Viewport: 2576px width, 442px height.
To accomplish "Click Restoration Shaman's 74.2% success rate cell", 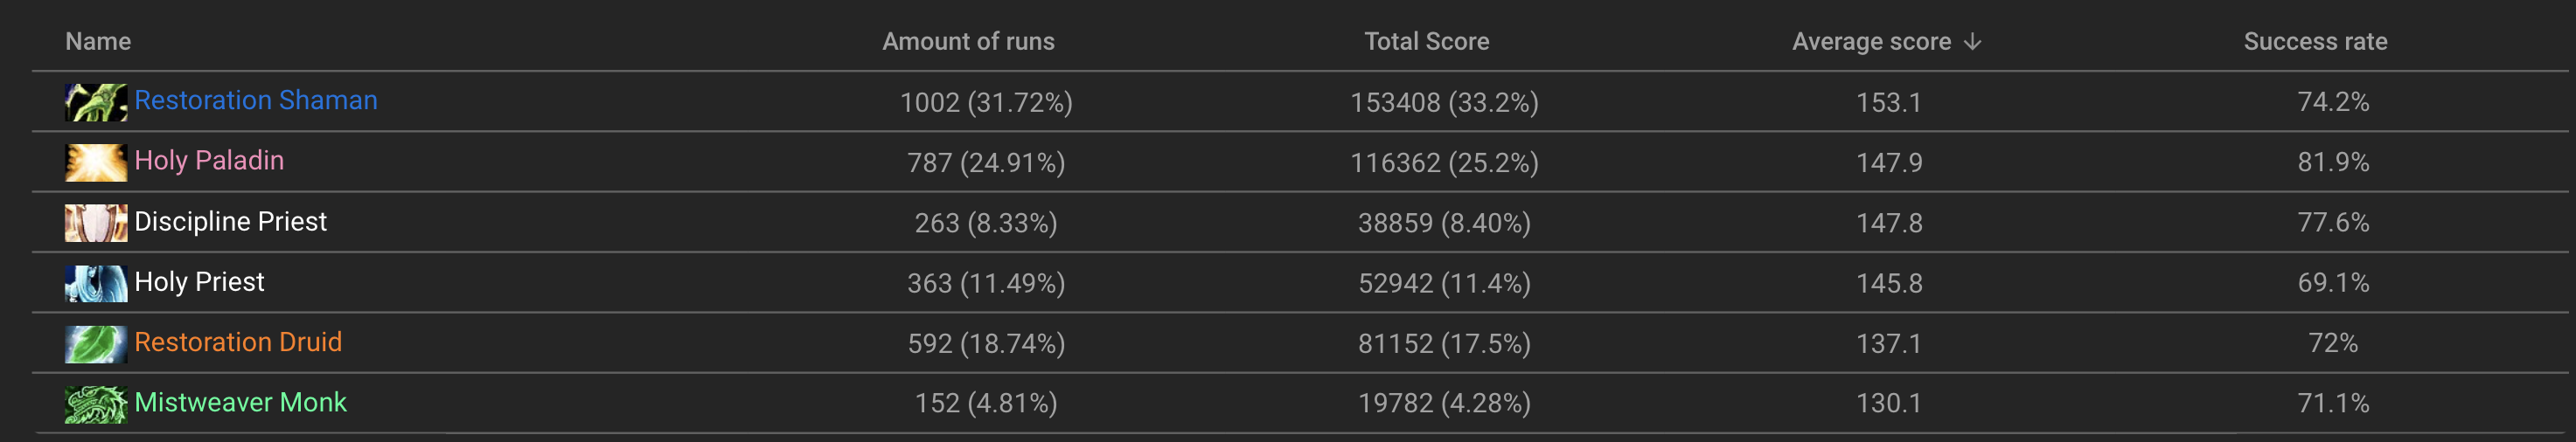I will 2333,102.
